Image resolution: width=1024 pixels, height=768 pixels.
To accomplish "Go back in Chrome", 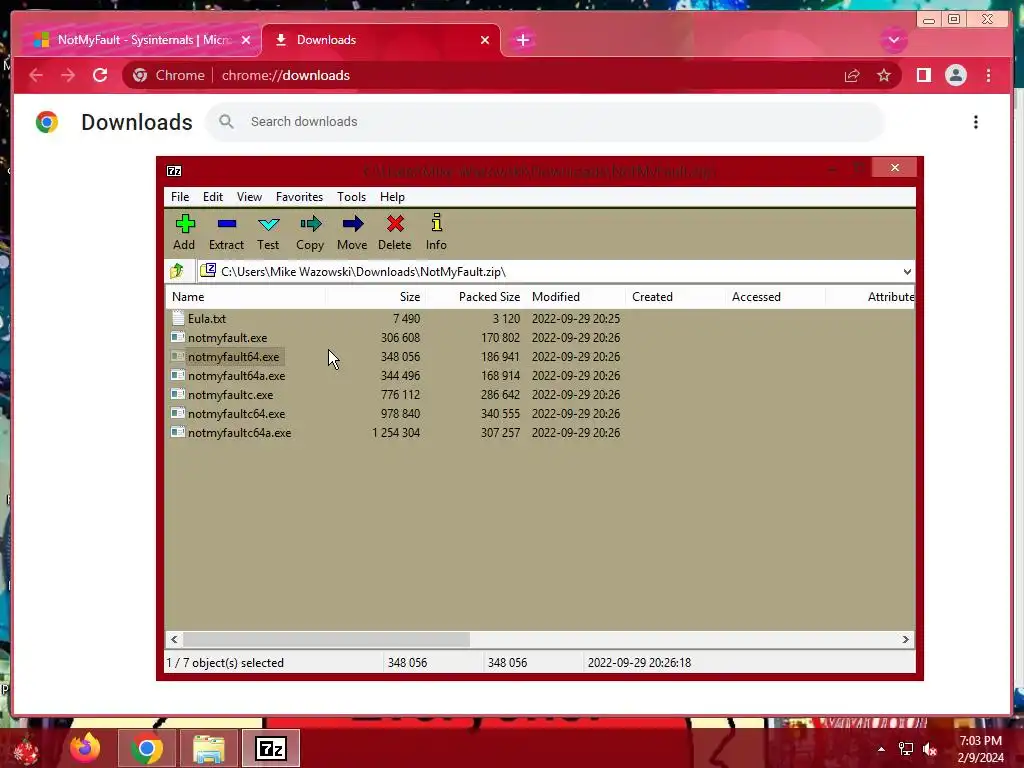I will pos(36,75).
